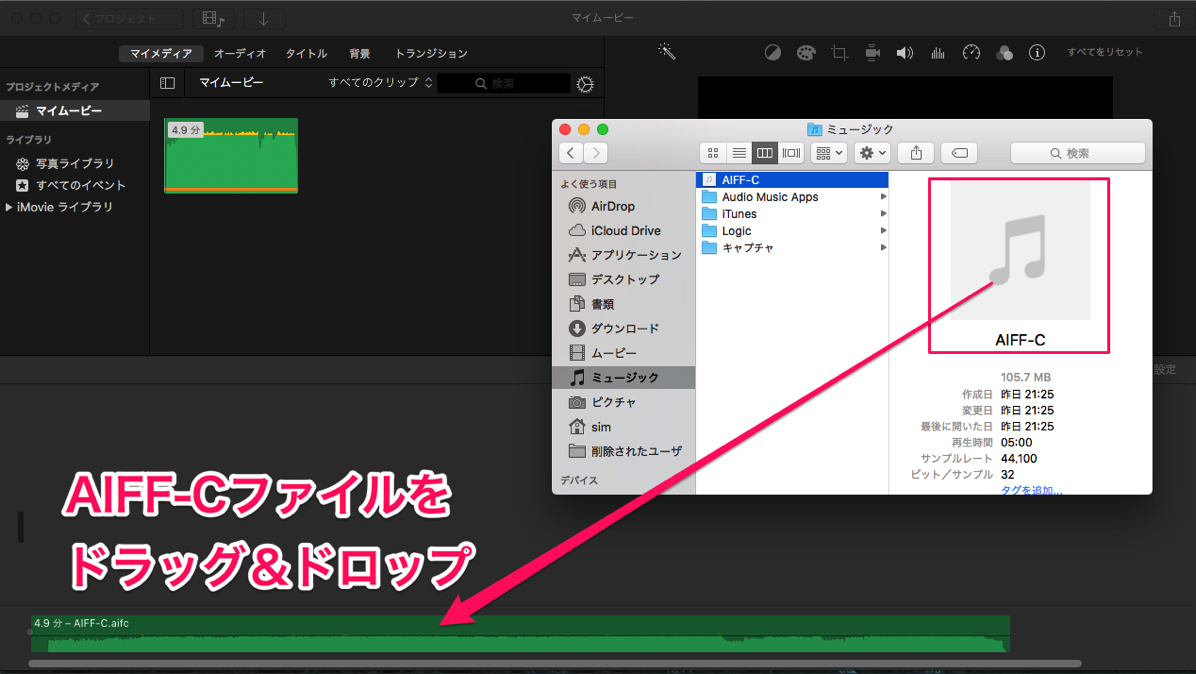Expand キャプチャ folder arrow
The height and width of the screenshot is (674, 1196).
tap(883, 248)
